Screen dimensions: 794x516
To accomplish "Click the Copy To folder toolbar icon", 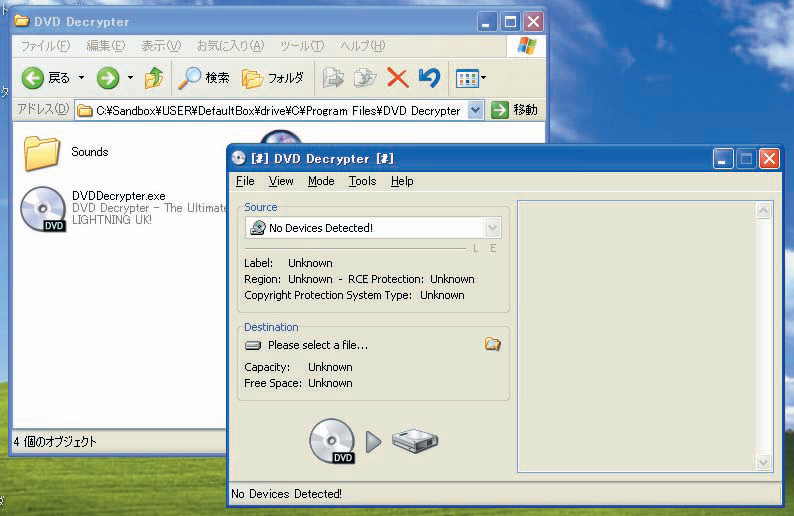I will coord(365,78).
